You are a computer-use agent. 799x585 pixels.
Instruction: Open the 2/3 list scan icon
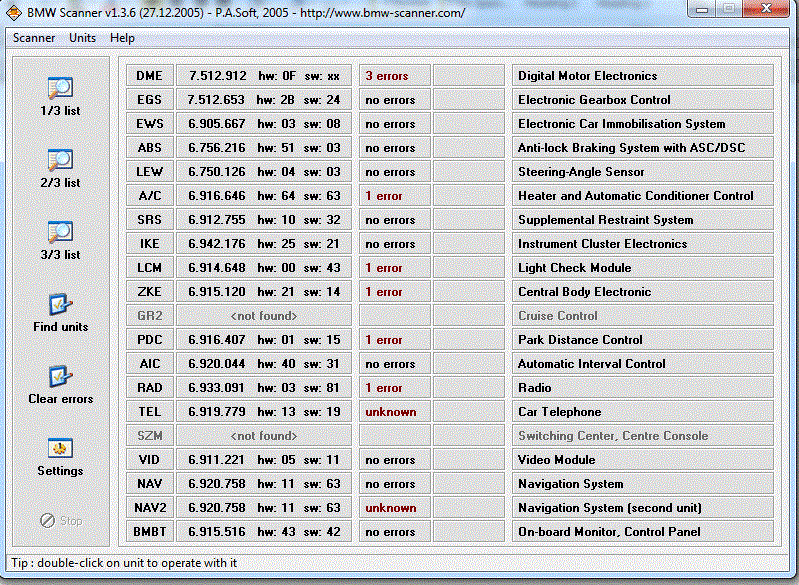pyautogui.click(x=60, y=160)
